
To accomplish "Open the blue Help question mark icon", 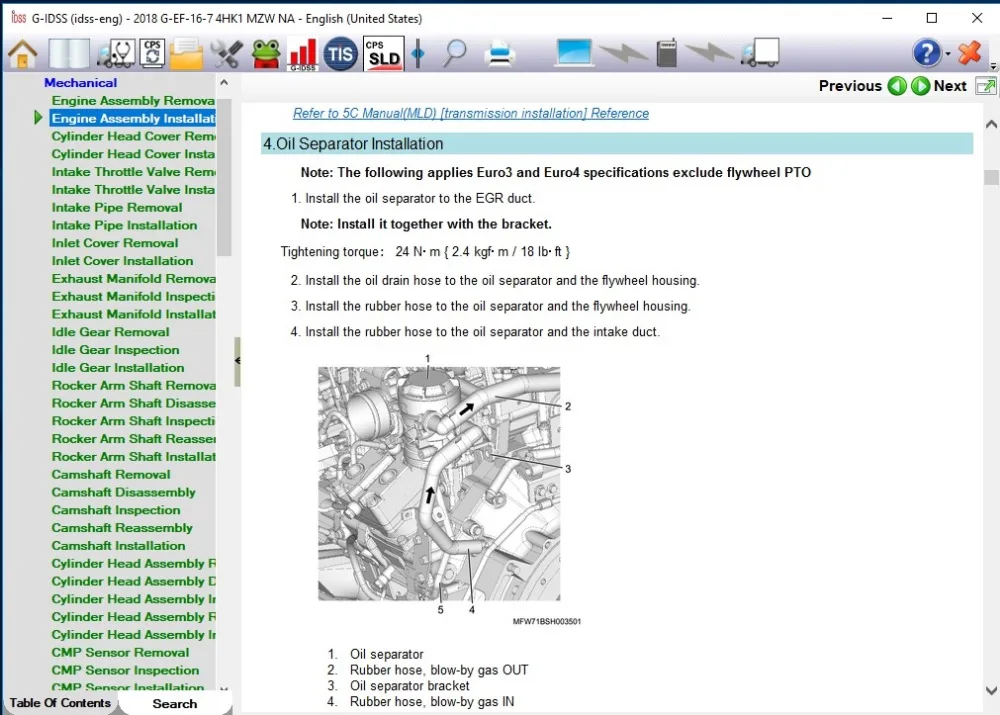I will [927, 54].
